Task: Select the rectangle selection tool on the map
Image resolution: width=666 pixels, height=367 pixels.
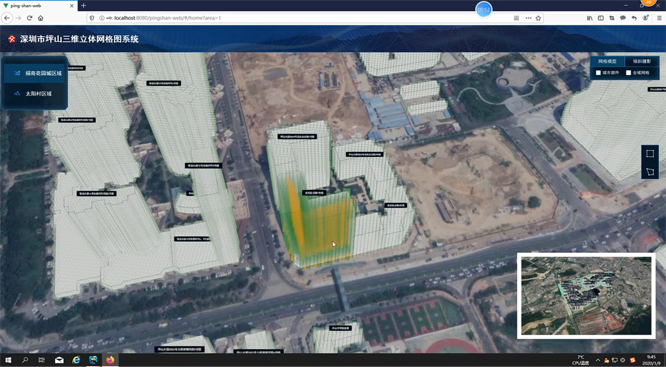Action: [649, 153]
